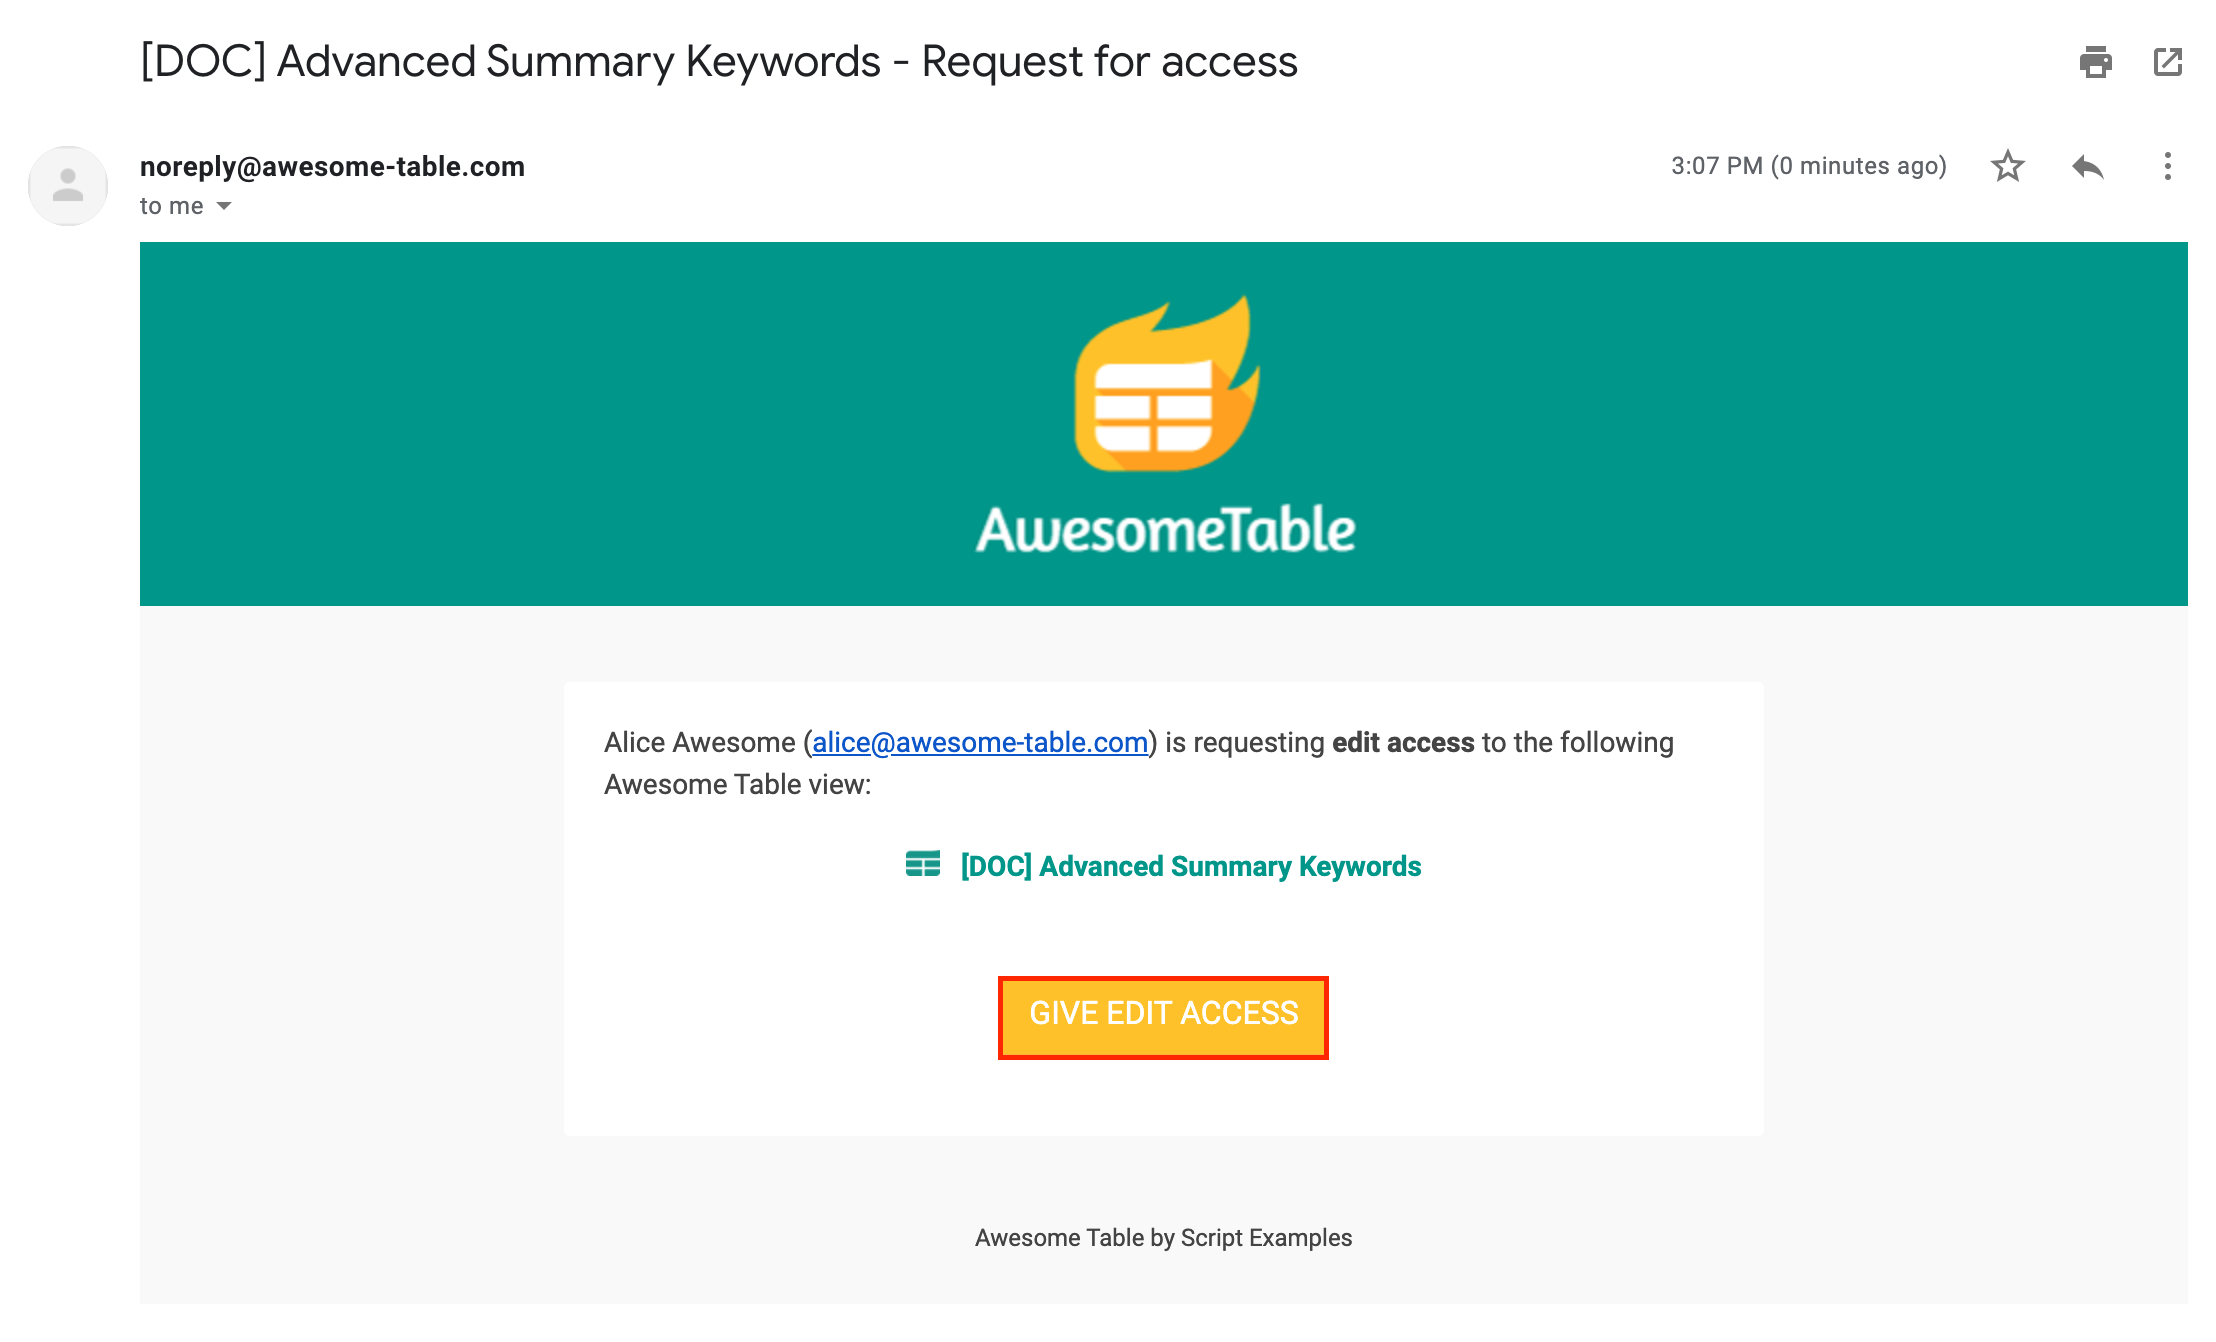Image resolution: width=2216 pixels, height=1342 pixels.
Task: Click the AwesomeTable wordmark in the banner
Action: (1165, 529)
